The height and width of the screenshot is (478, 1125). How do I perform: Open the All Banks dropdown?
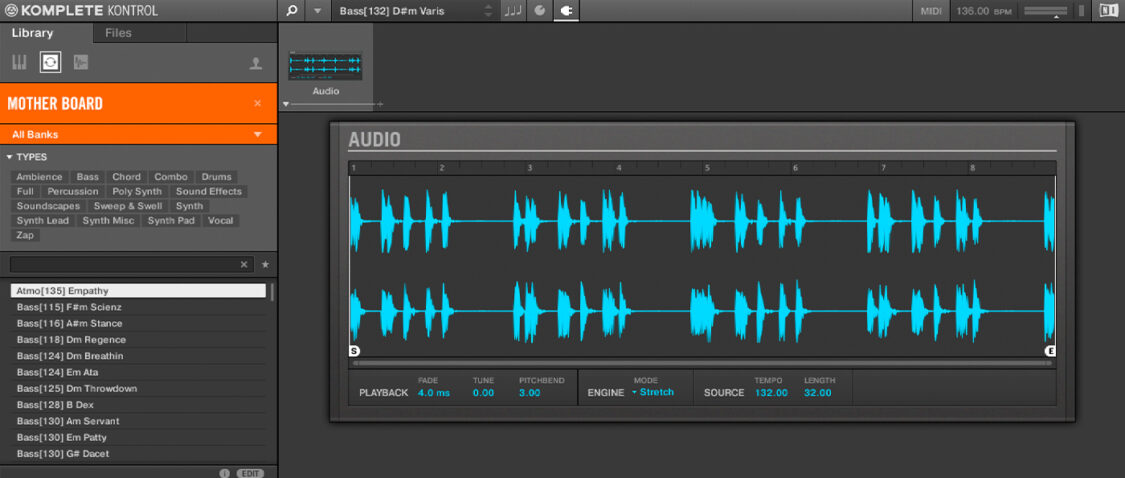pyautogui.click(x=138, y=134)
